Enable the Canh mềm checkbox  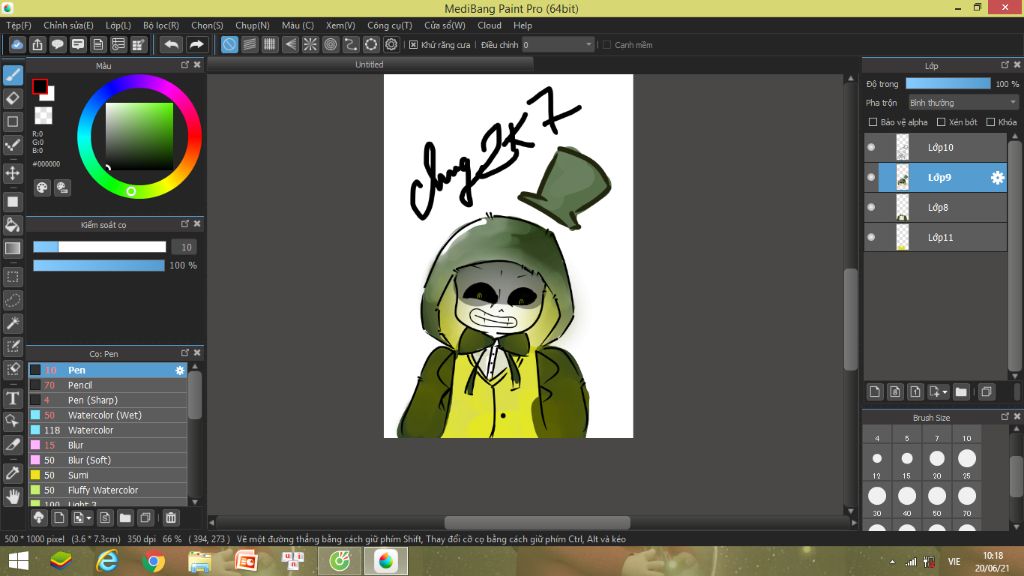click(607, 44)
